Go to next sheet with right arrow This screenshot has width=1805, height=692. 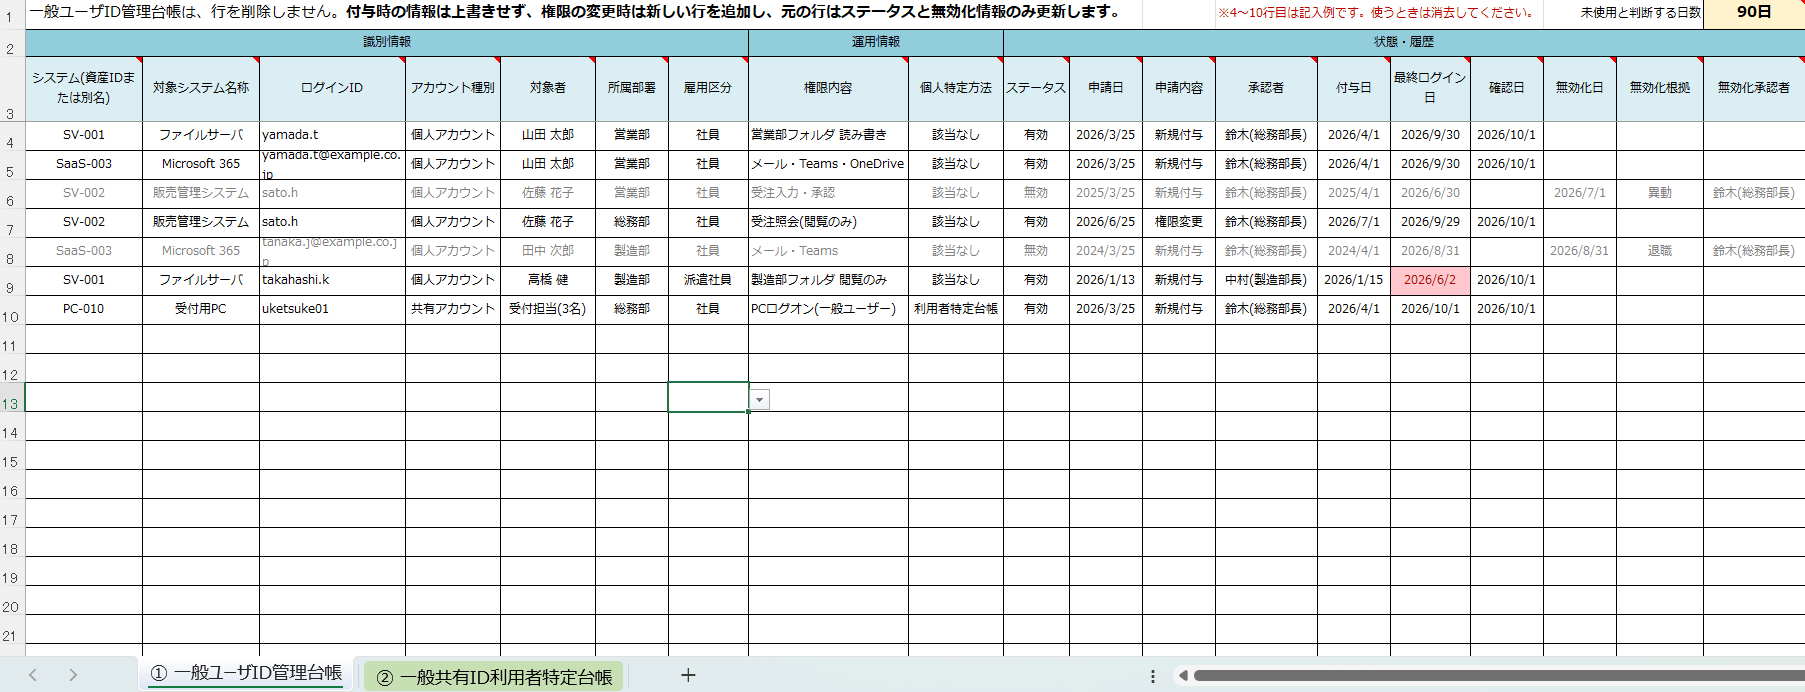73,675
